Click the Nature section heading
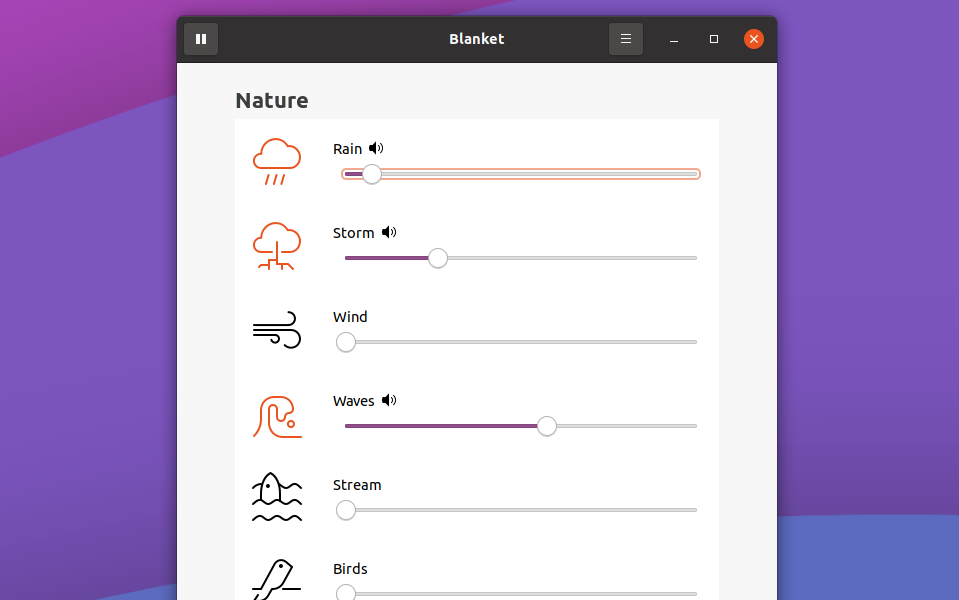 click(x=272, y=100)
